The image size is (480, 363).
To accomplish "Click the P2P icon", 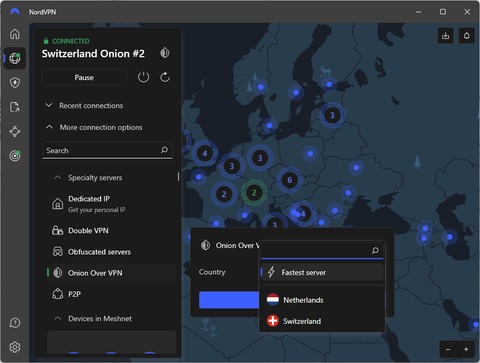I will point(57,294).
